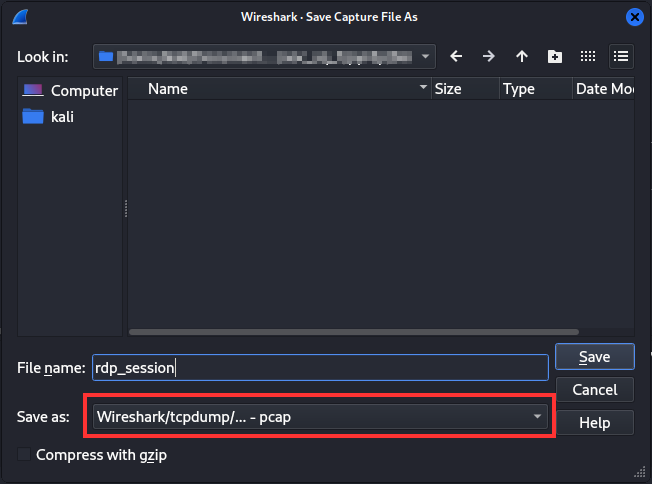Sort files by Type column
Image resolution: width=652 pixels, height=484 pixels.
coord(536,89)
